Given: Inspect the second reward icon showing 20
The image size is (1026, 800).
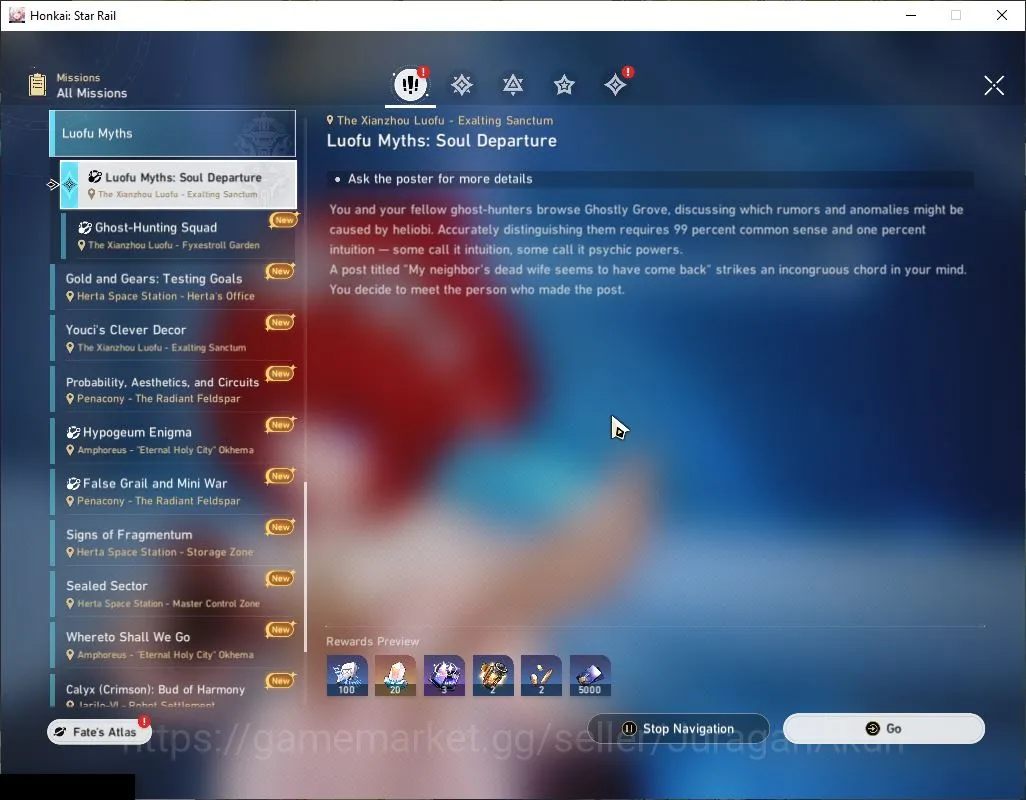Looking at the screenshot, I should 395,675.
